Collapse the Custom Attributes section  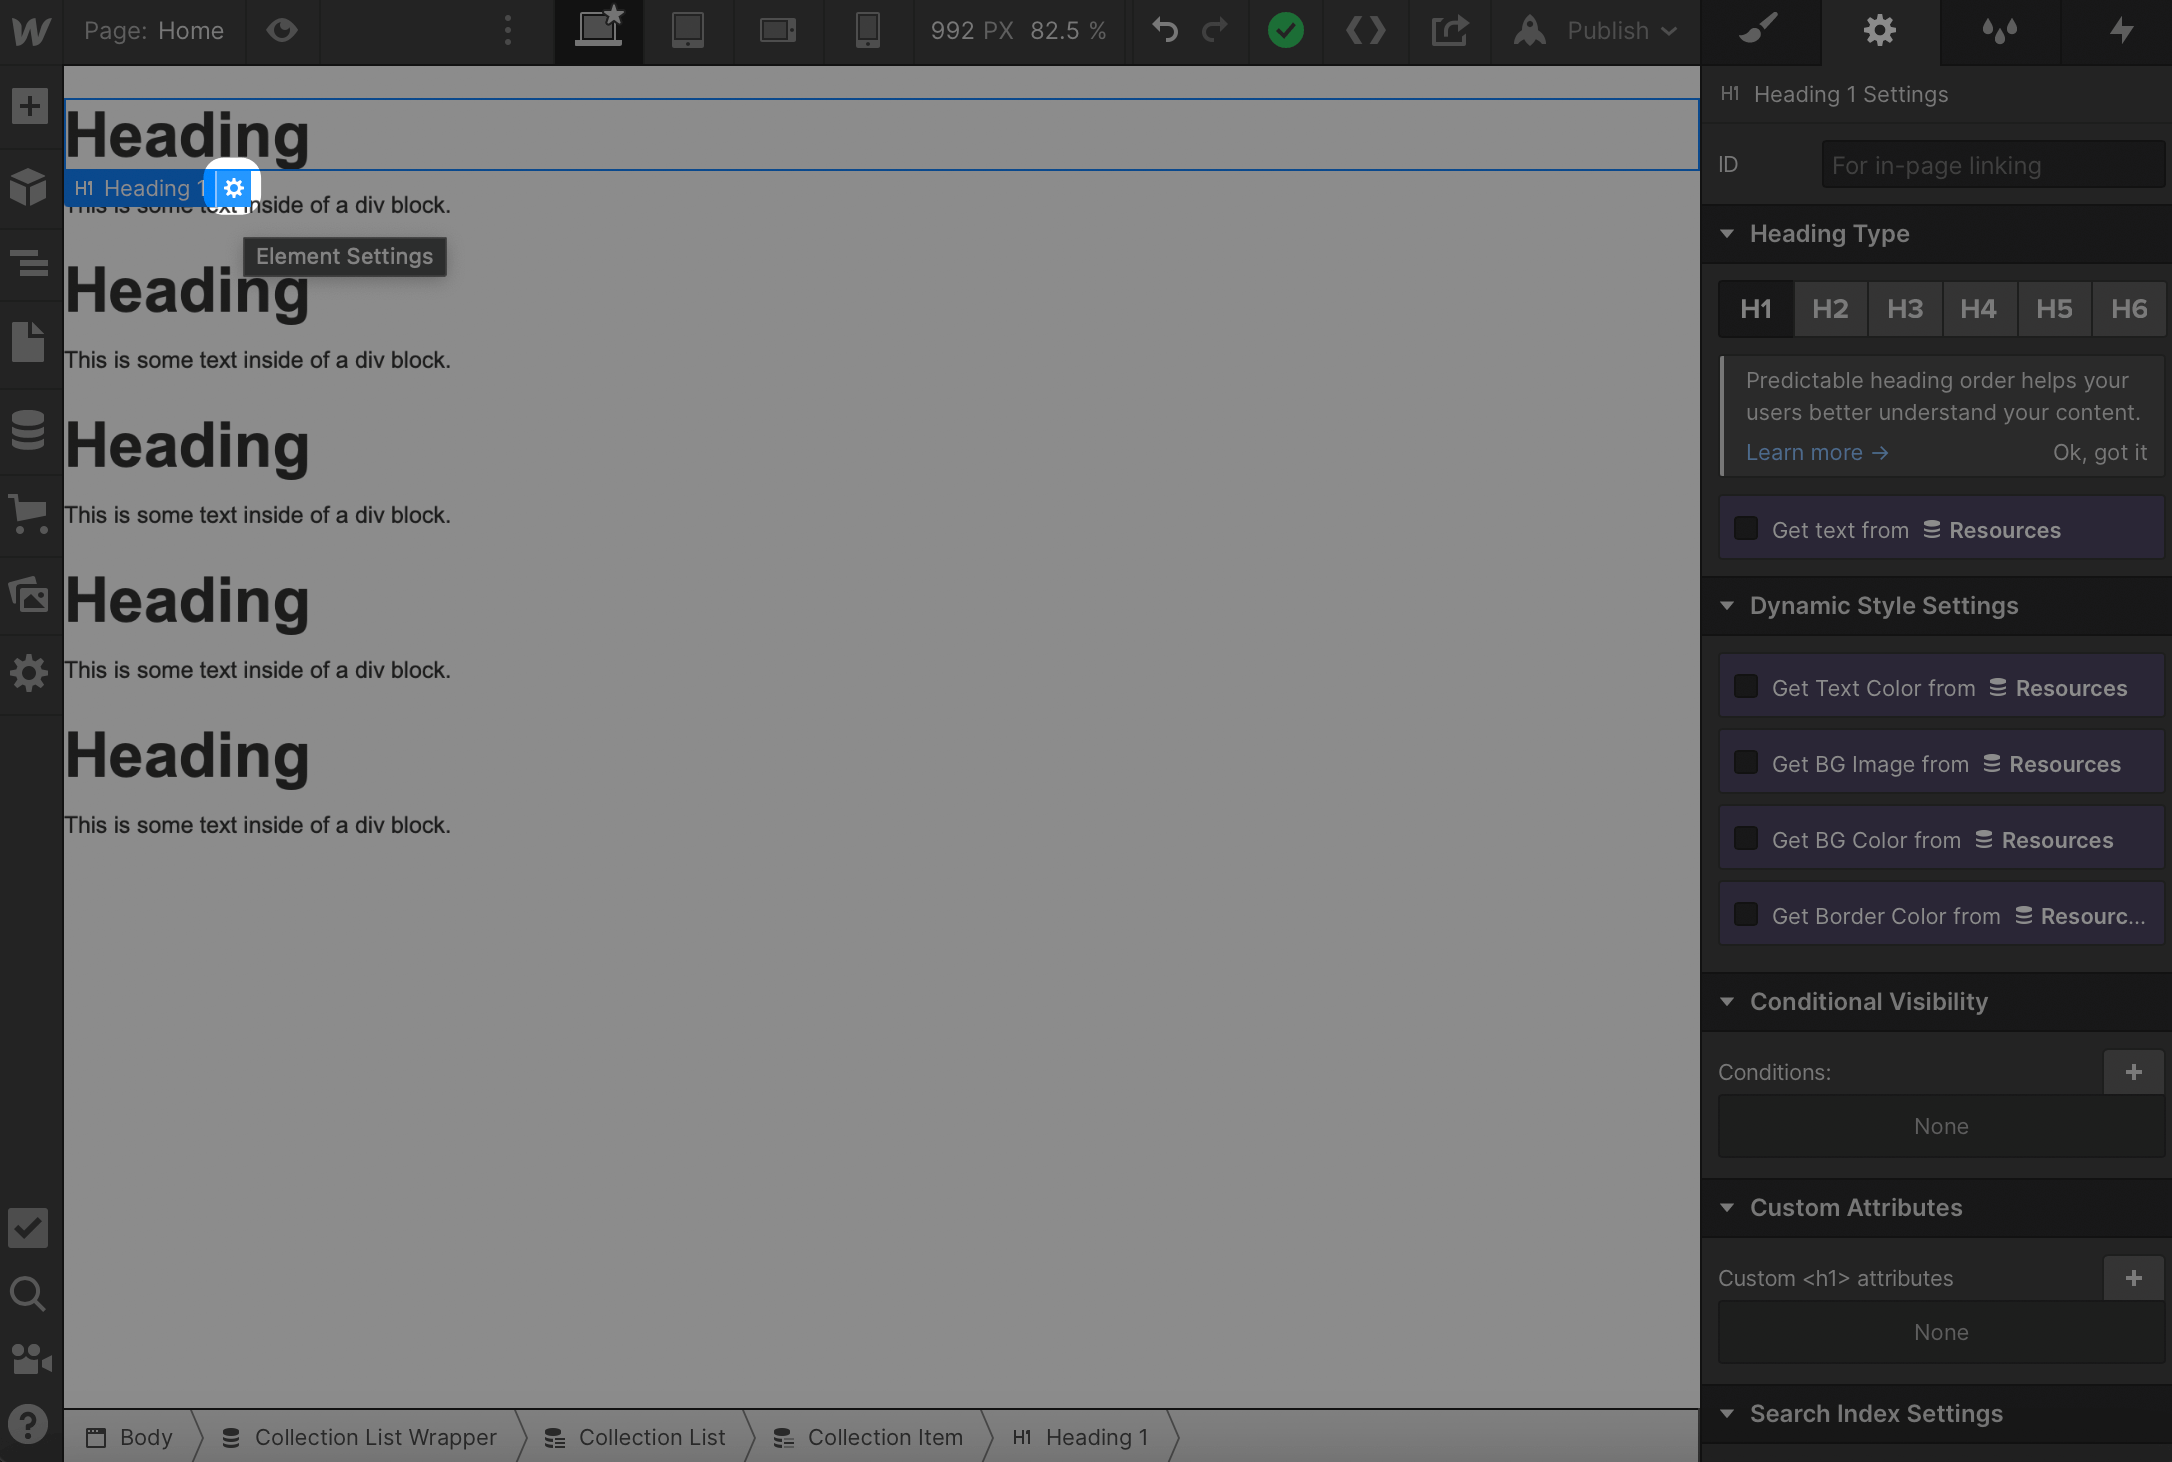tap(1727, 1208)
